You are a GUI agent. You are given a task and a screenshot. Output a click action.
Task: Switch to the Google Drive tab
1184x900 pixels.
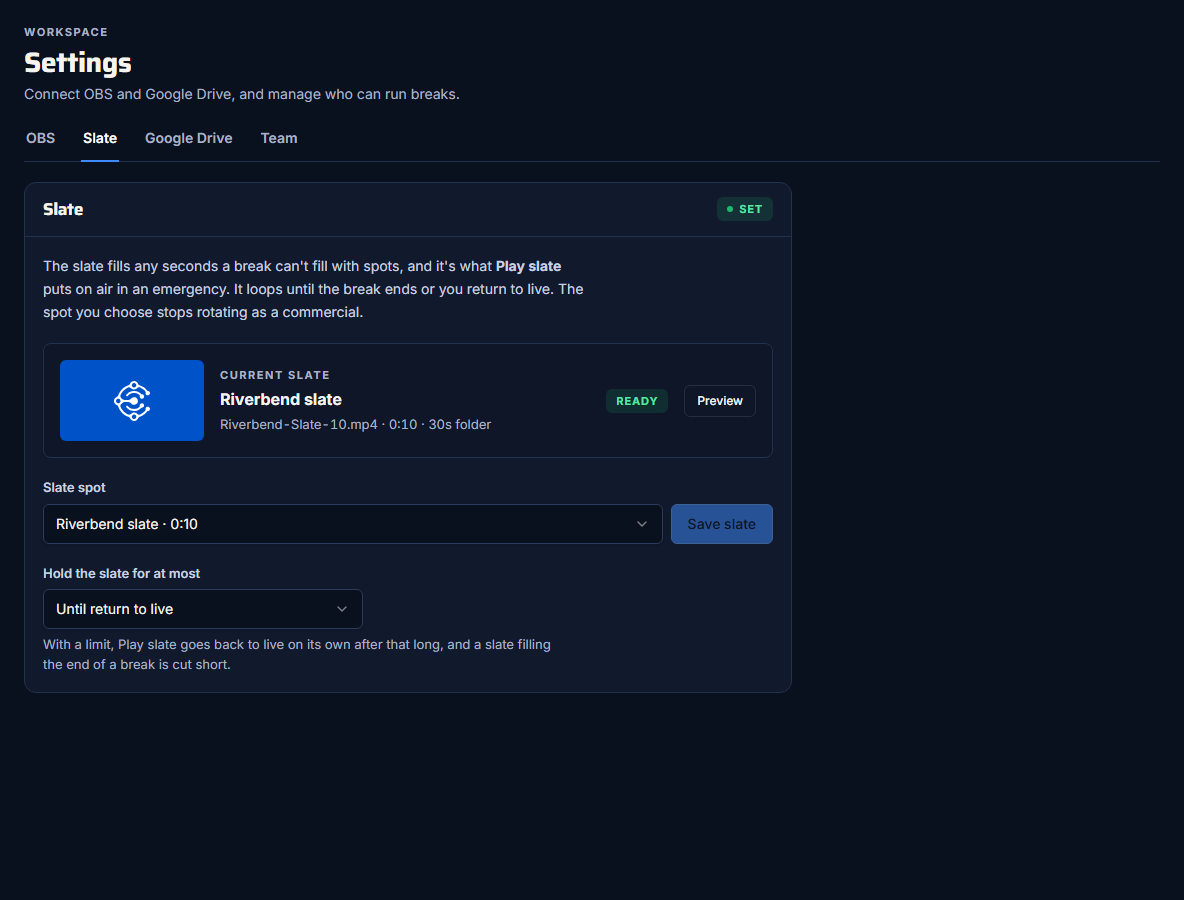[x=189, y=138]
